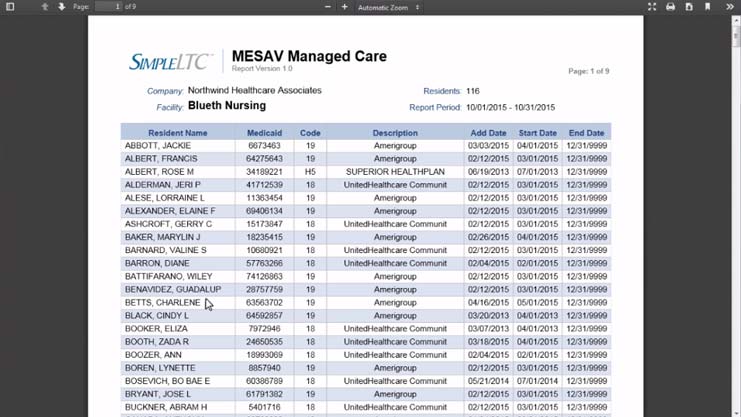Viewport: 741px width, 417px height.
Task: Zoom out with the minus button
Action: point(327,7)
